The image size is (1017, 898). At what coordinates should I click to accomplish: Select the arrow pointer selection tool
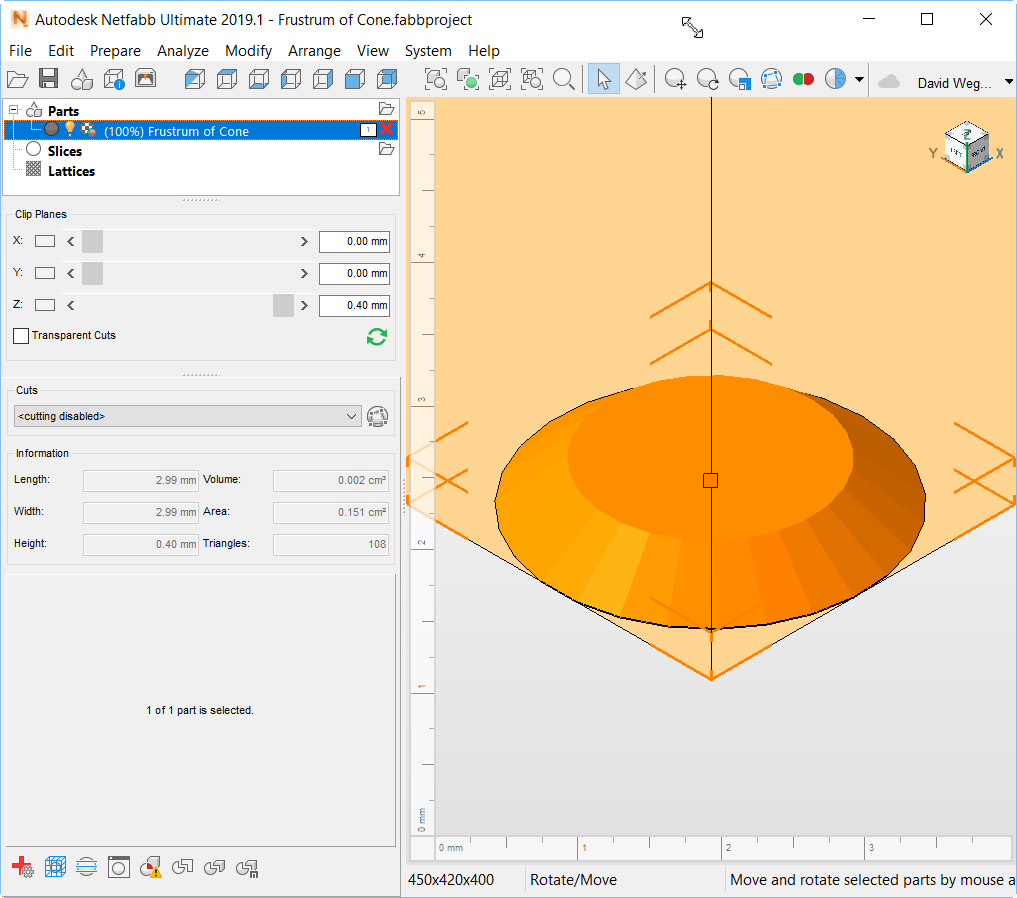[603, 79]
